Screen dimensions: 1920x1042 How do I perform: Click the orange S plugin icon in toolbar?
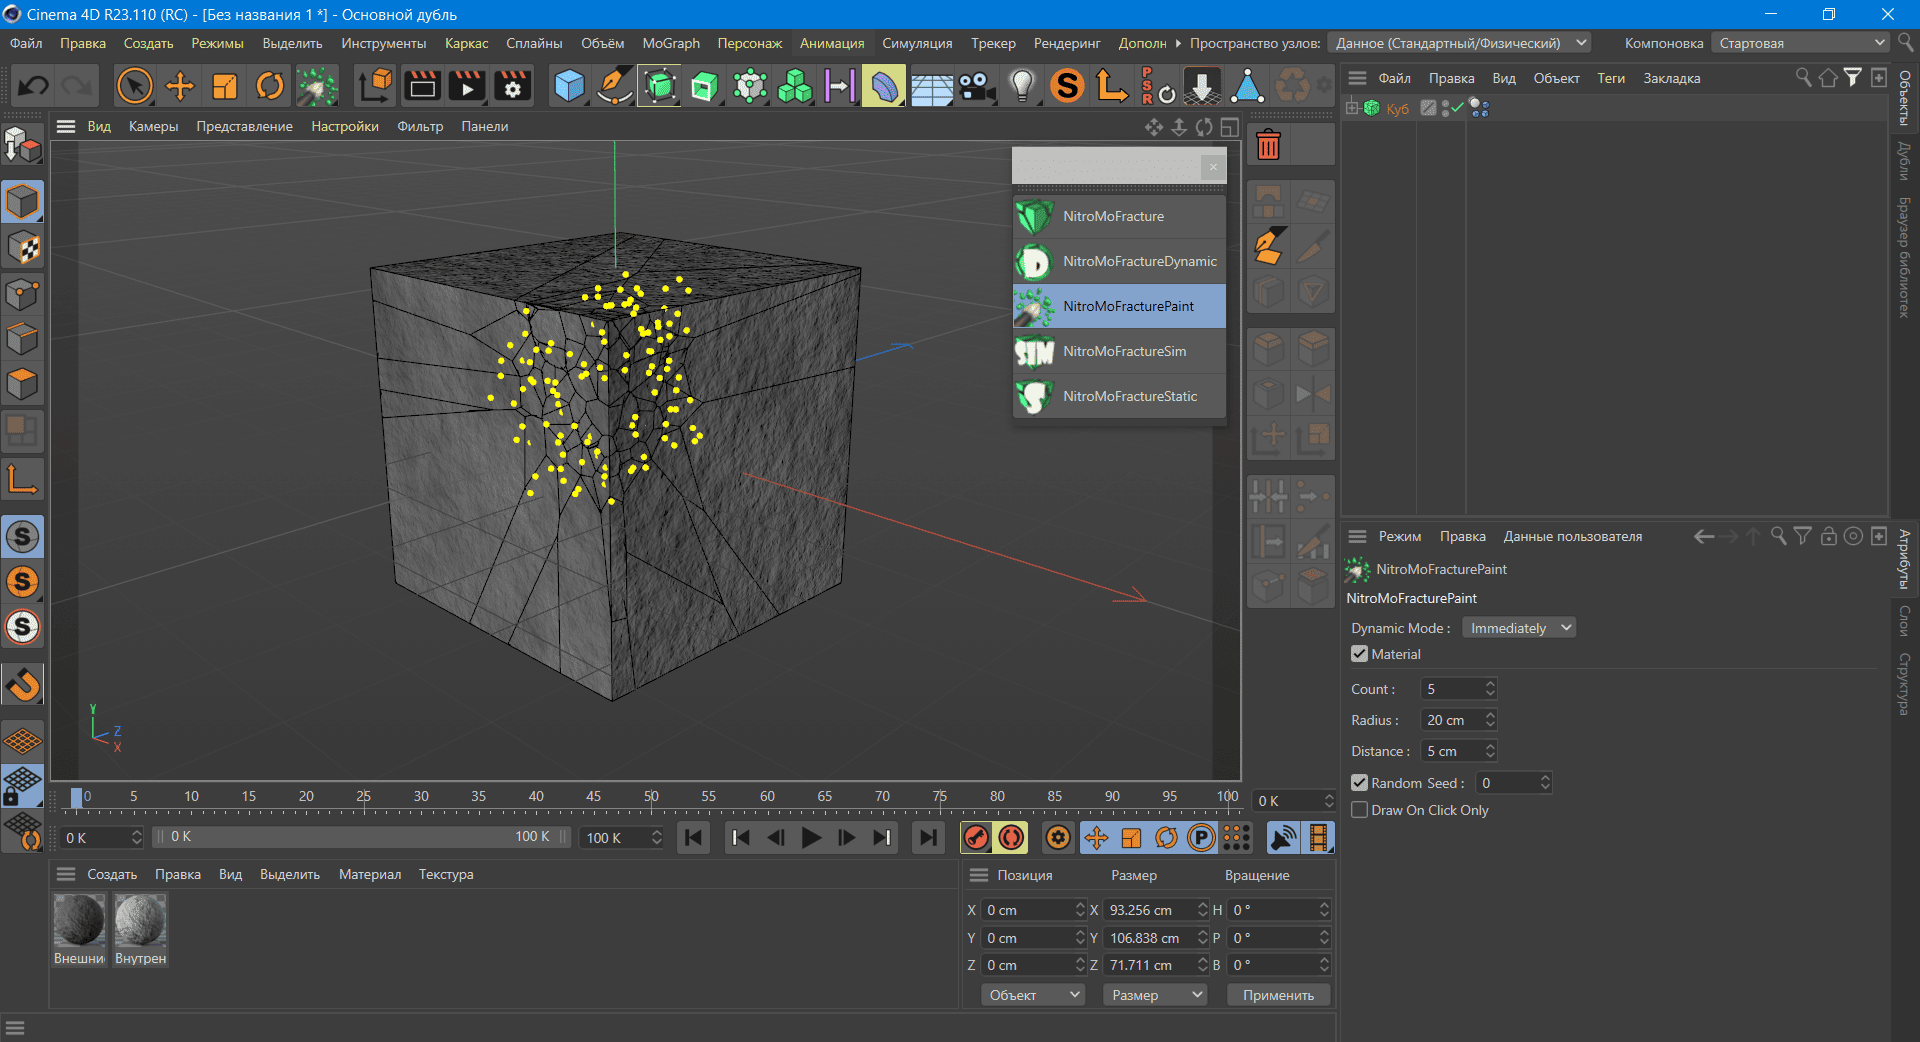coord(1067,86)
